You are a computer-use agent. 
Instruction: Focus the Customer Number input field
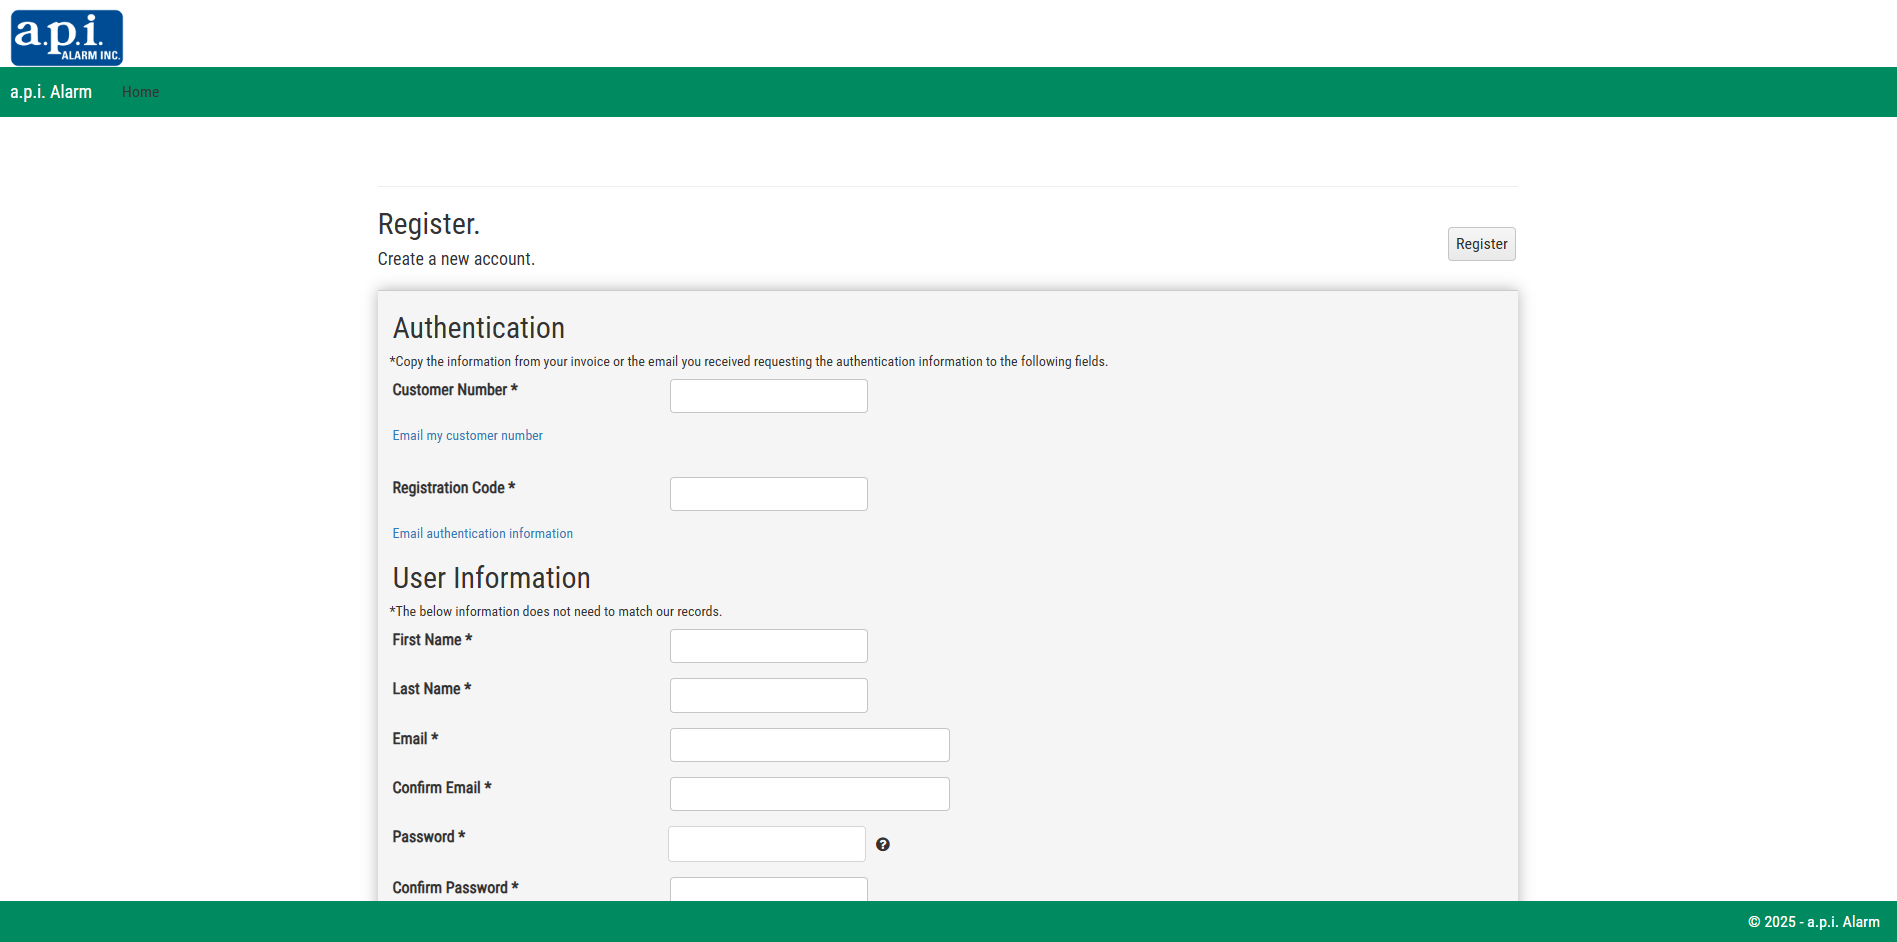pyautogui.click(x=768, y=396)
